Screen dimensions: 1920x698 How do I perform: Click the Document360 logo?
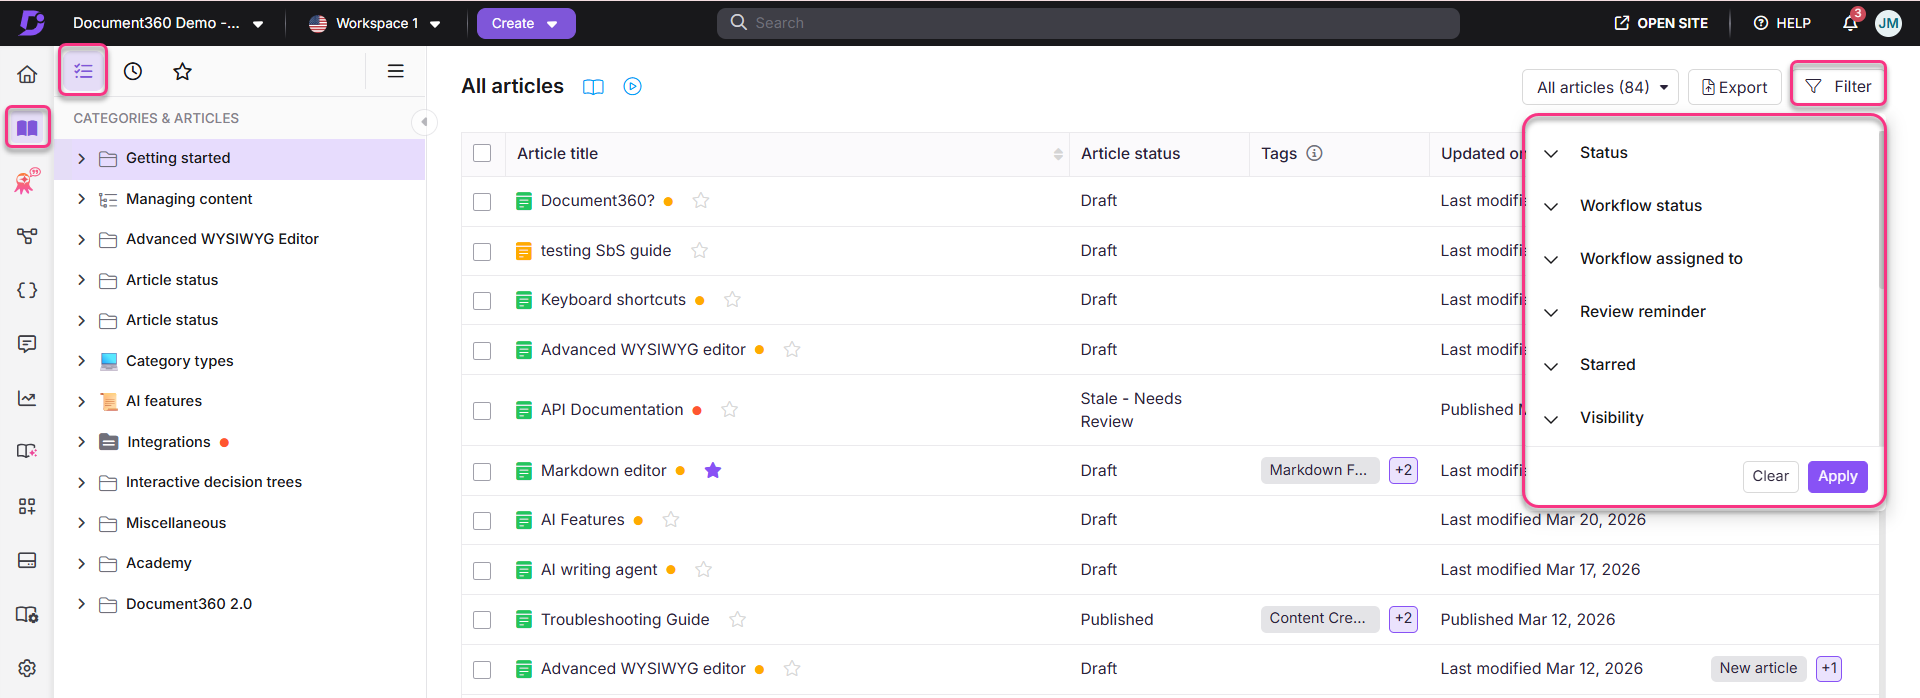[x=32, y=23]
